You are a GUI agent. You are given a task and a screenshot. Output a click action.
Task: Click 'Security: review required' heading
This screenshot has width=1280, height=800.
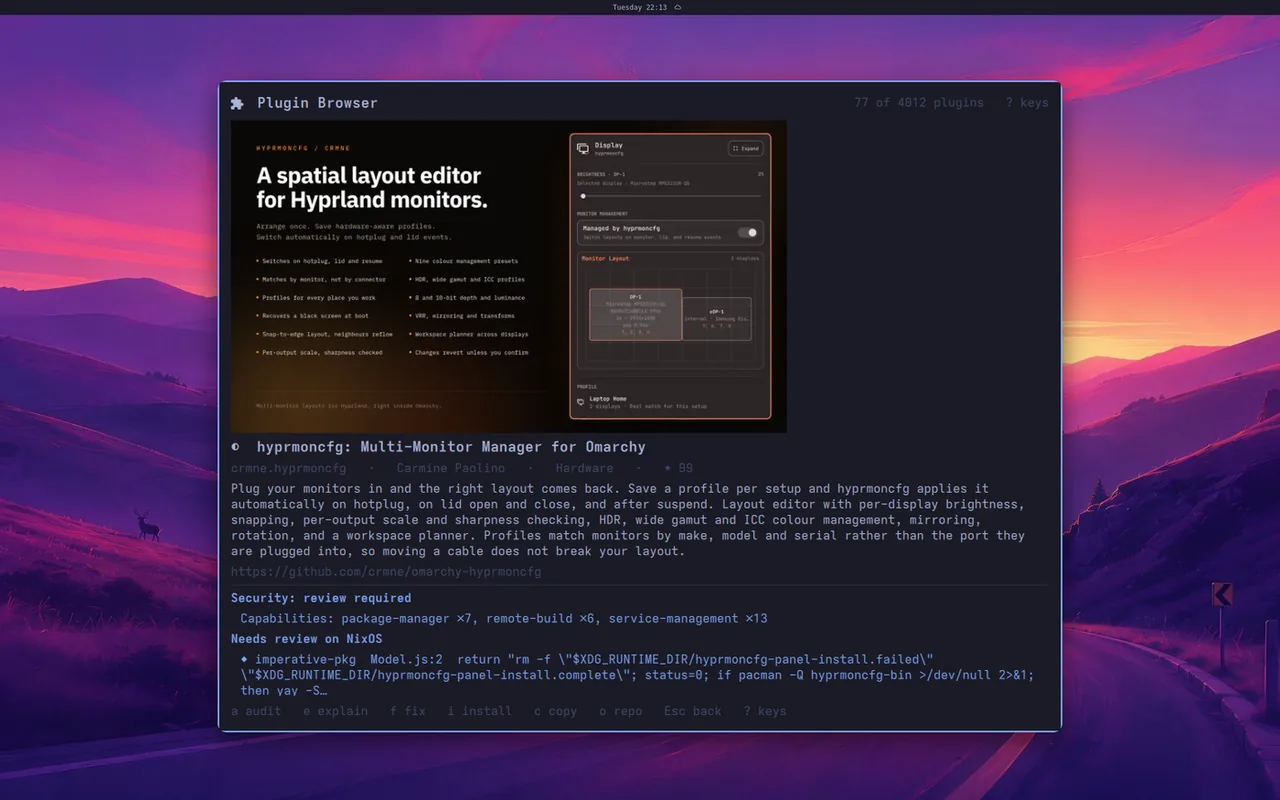point(321,598)
